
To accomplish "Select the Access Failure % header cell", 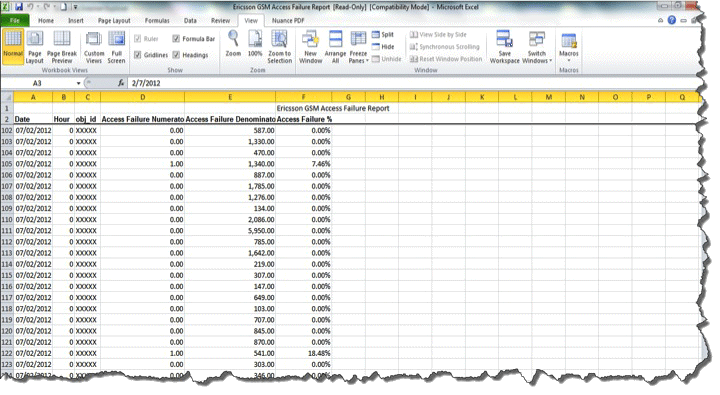I will 304,119.
